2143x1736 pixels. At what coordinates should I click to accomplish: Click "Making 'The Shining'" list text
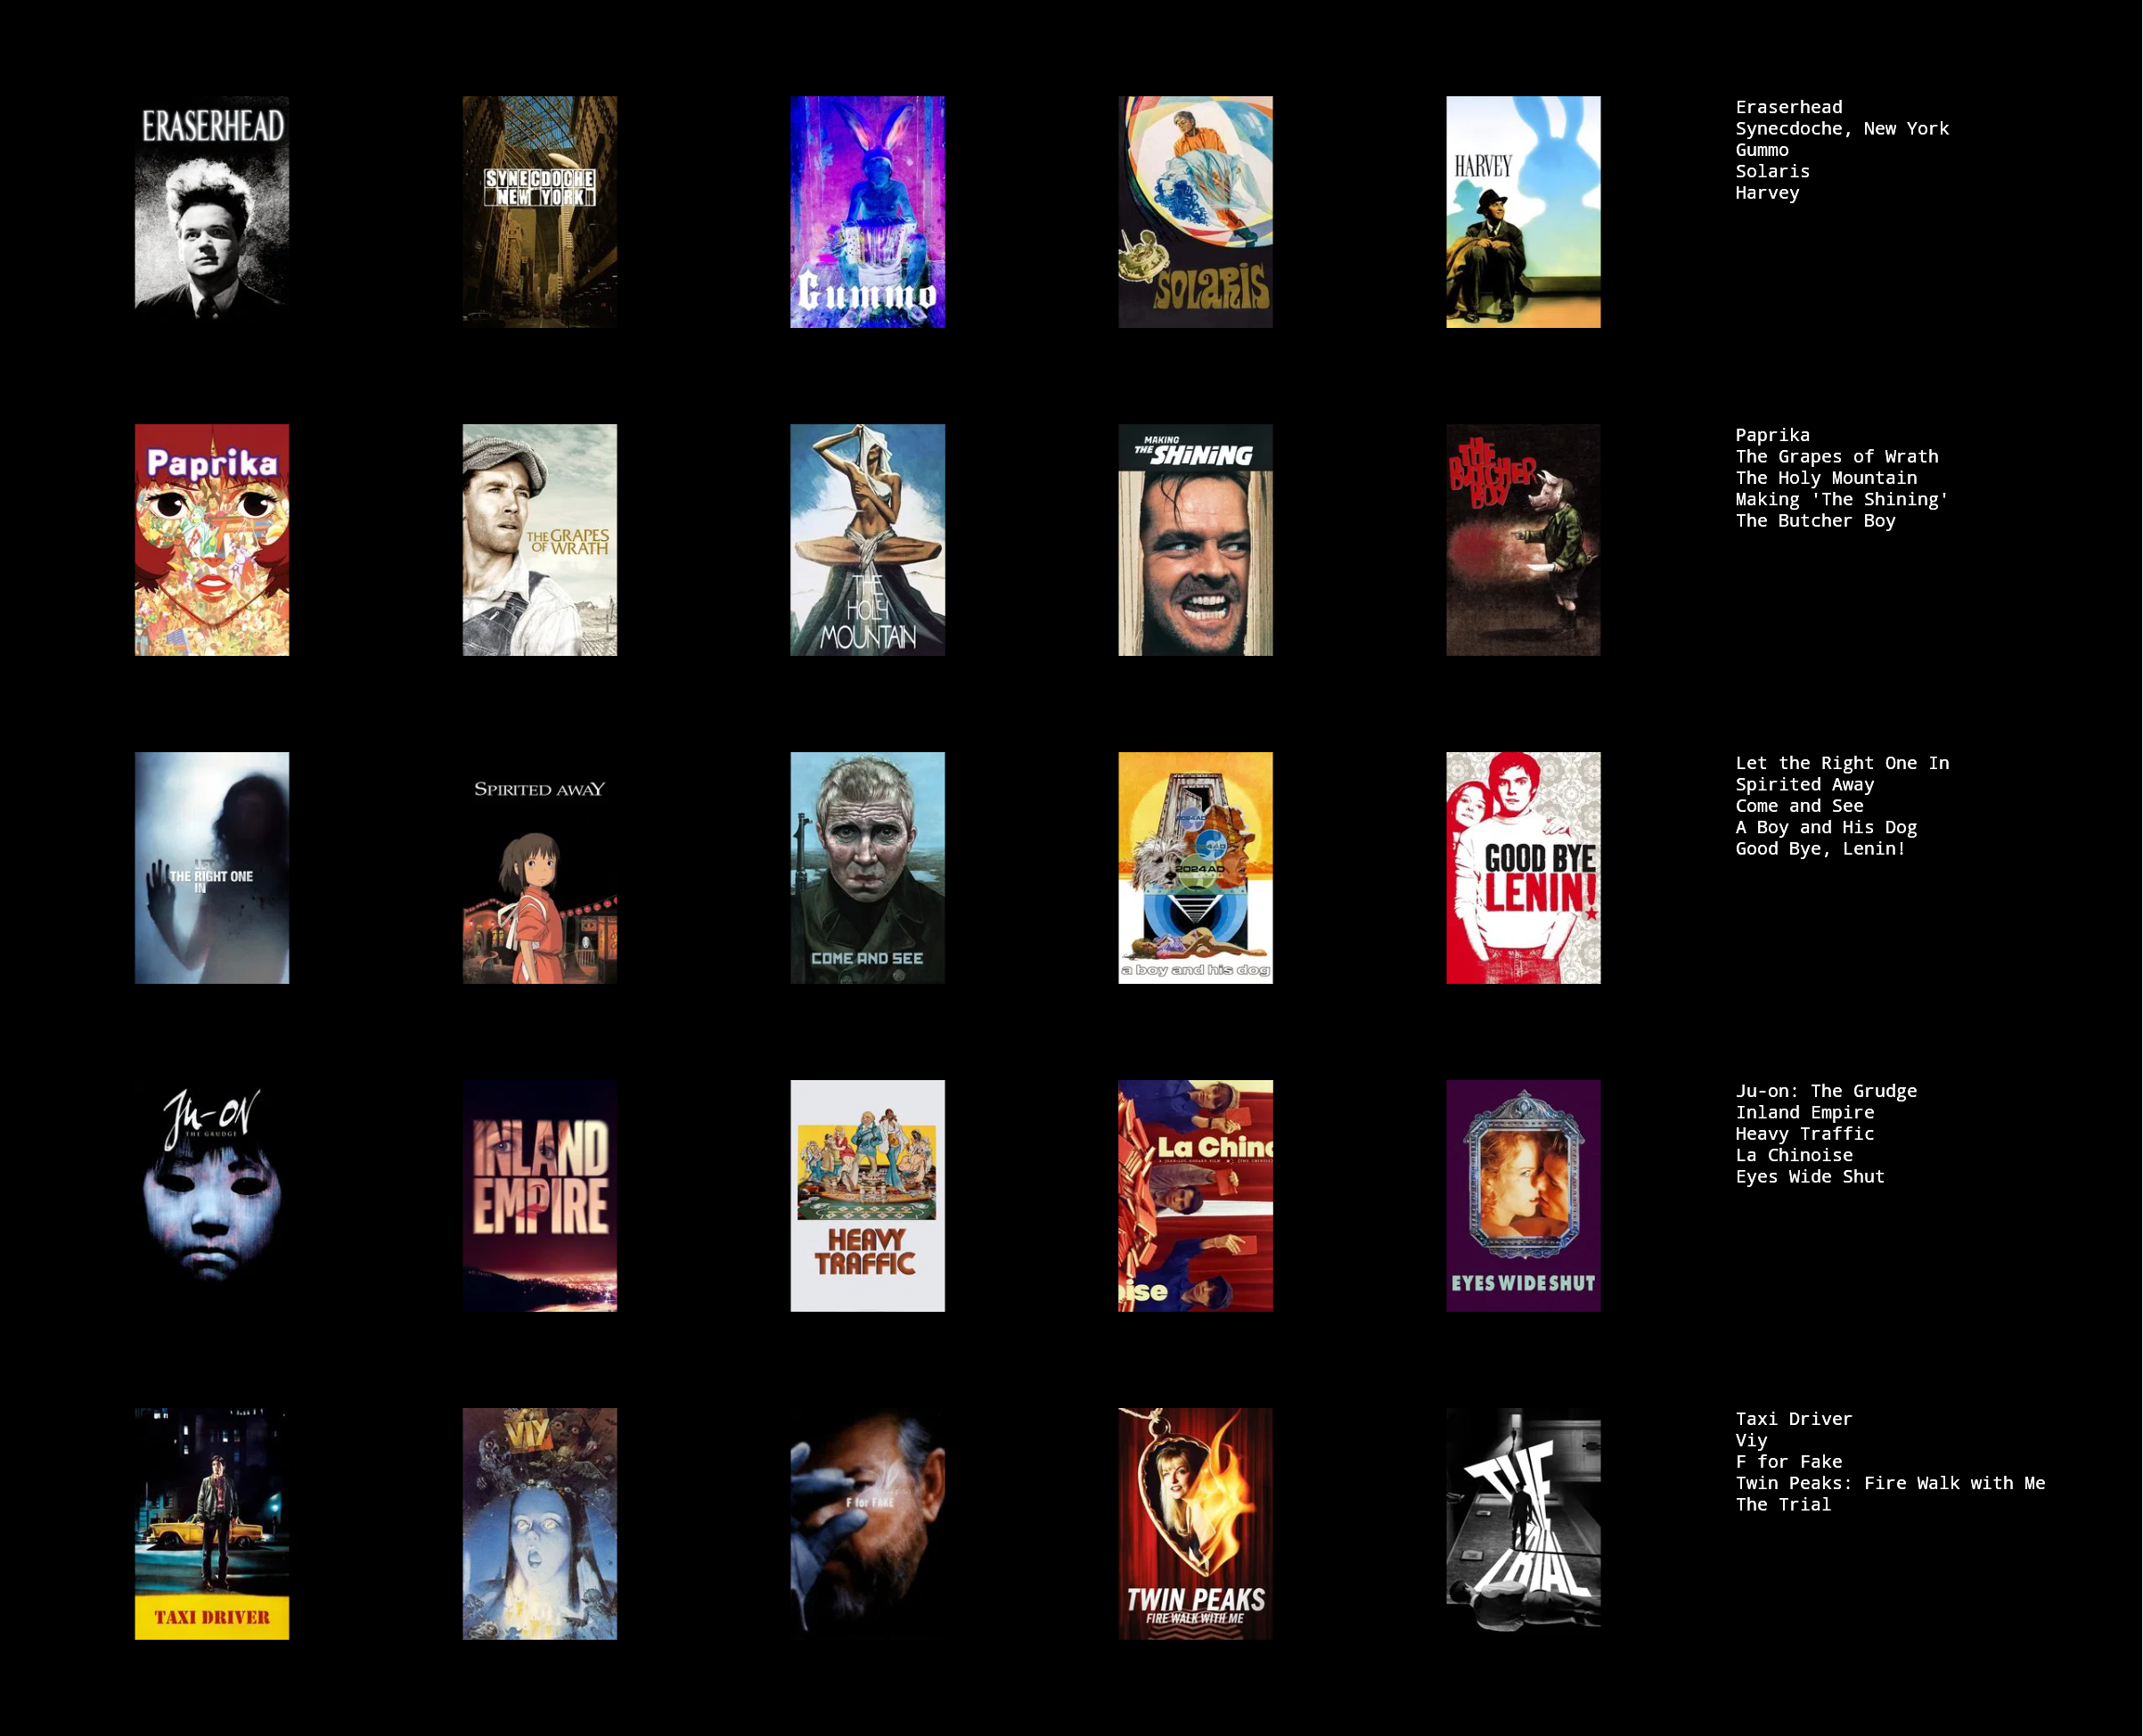point(1842,499)
